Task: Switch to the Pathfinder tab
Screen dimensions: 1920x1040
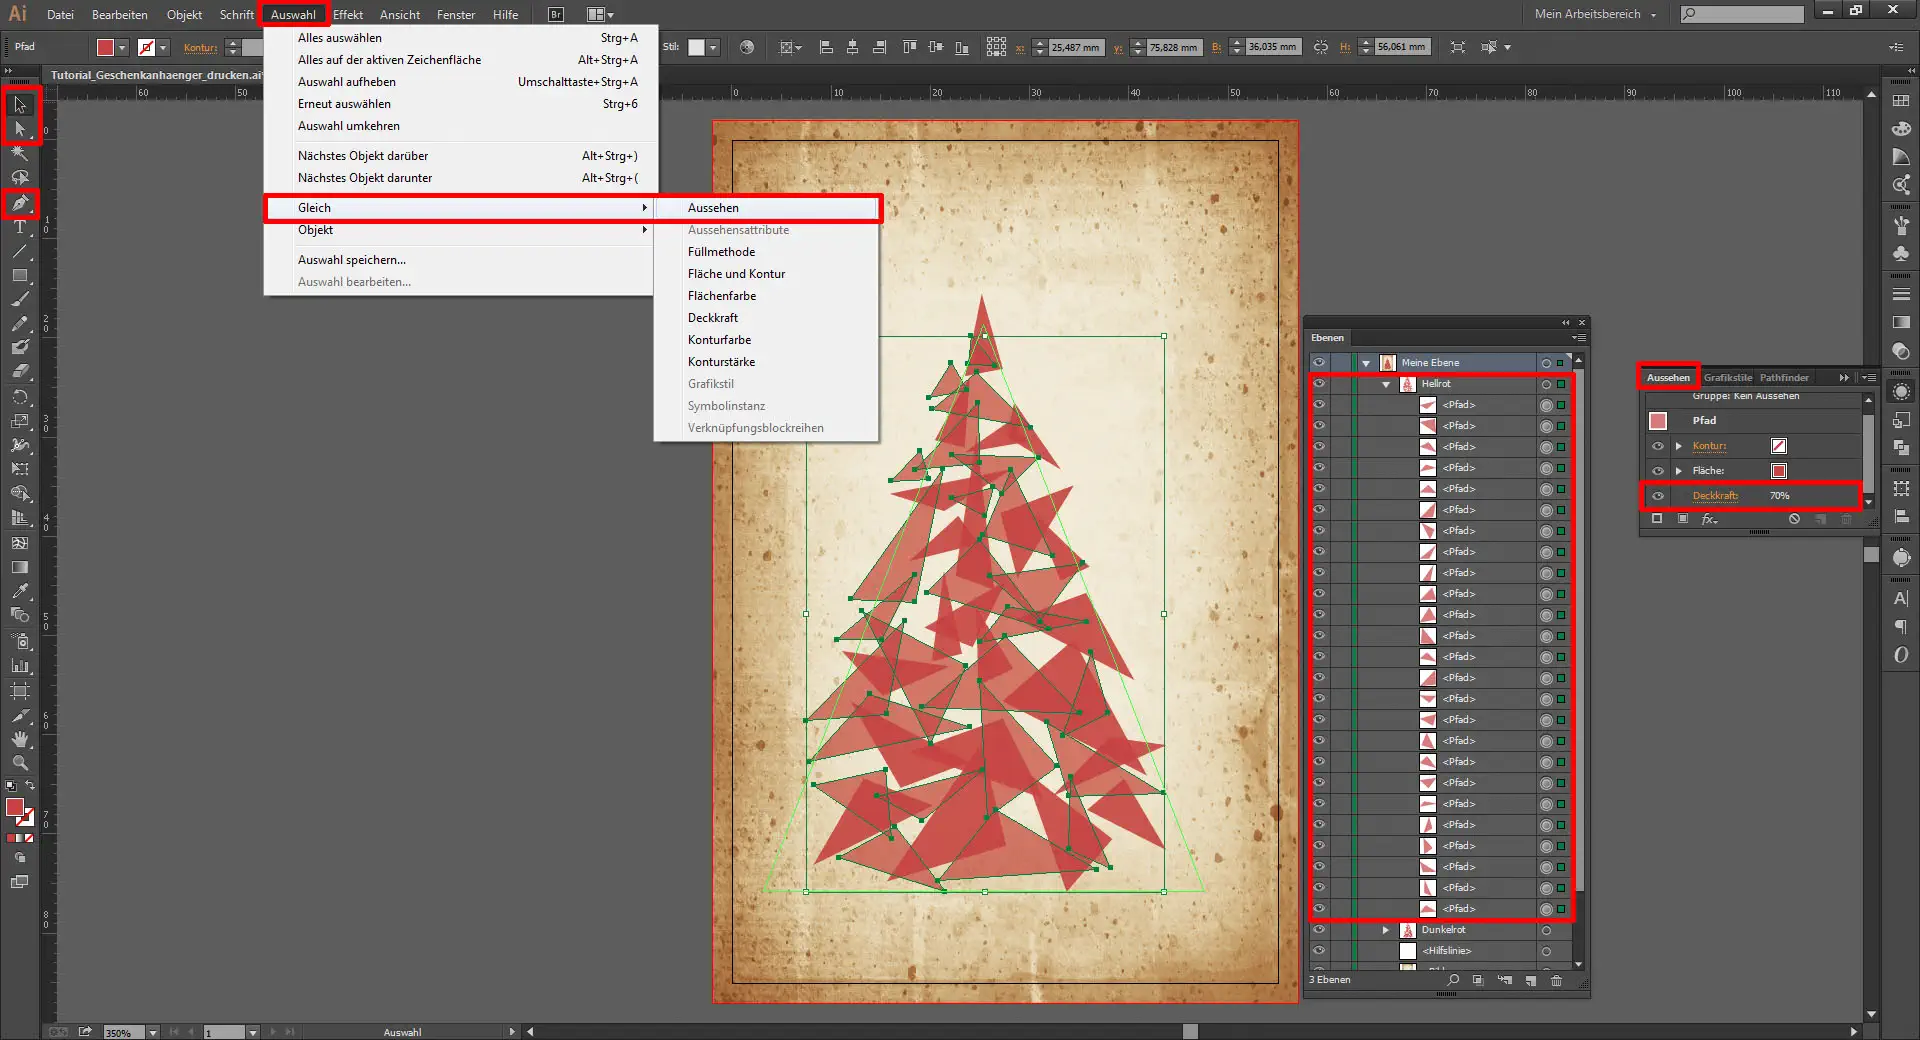Action: [1784, 378]
